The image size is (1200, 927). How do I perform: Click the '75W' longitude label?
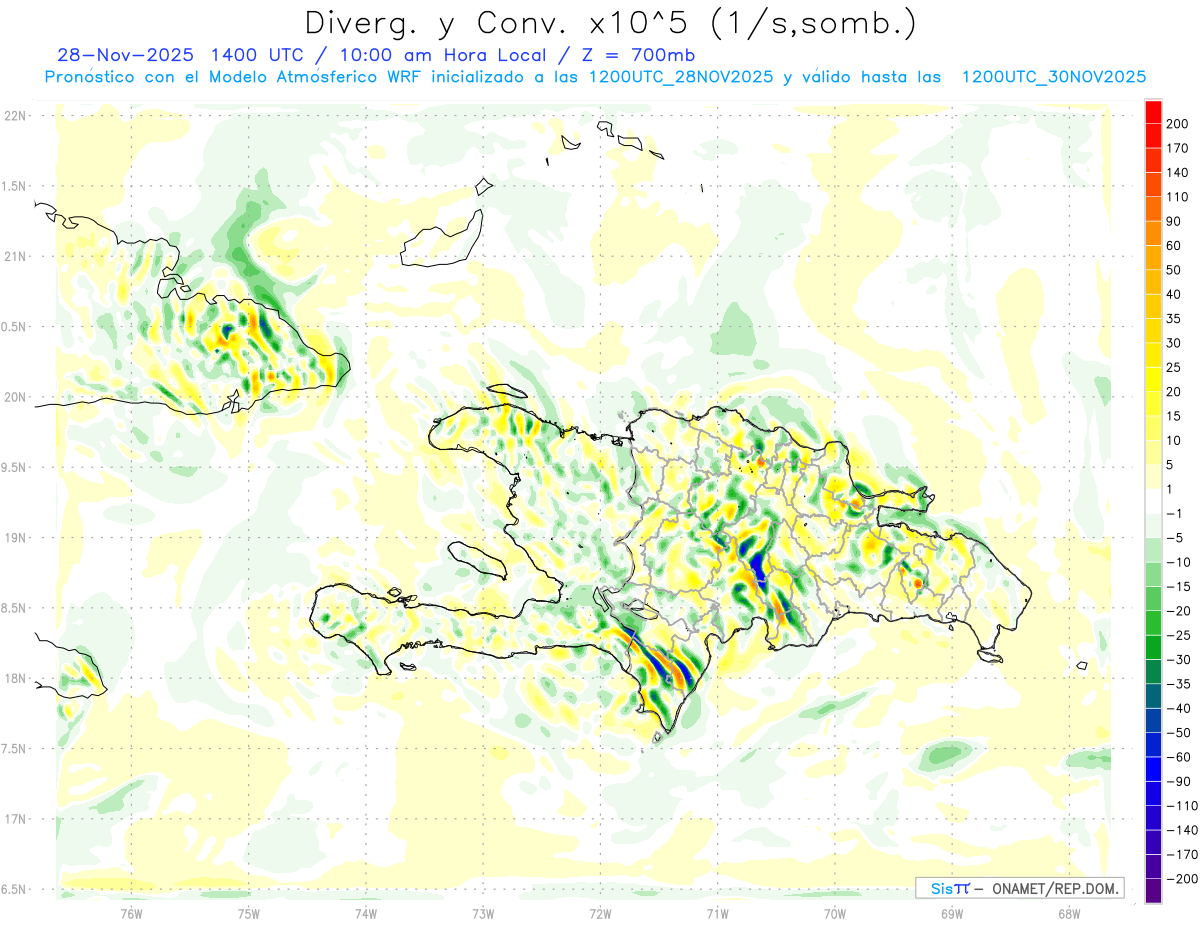pos(249,912)
